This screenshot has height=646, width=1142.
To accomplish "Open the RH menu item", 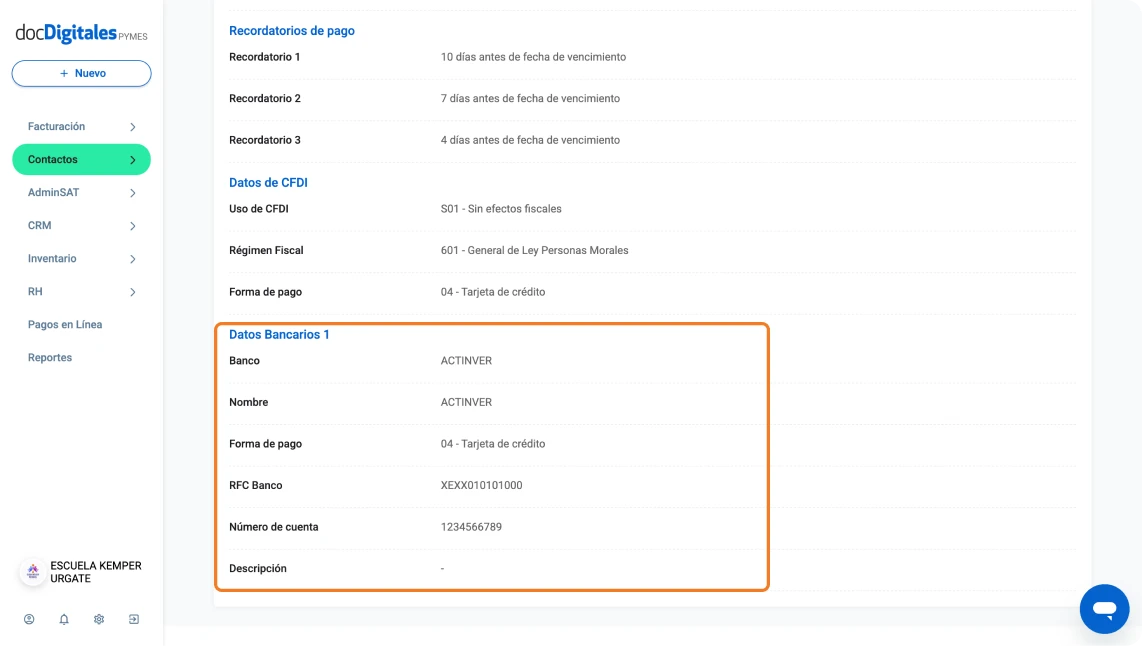I will [82, 292].
